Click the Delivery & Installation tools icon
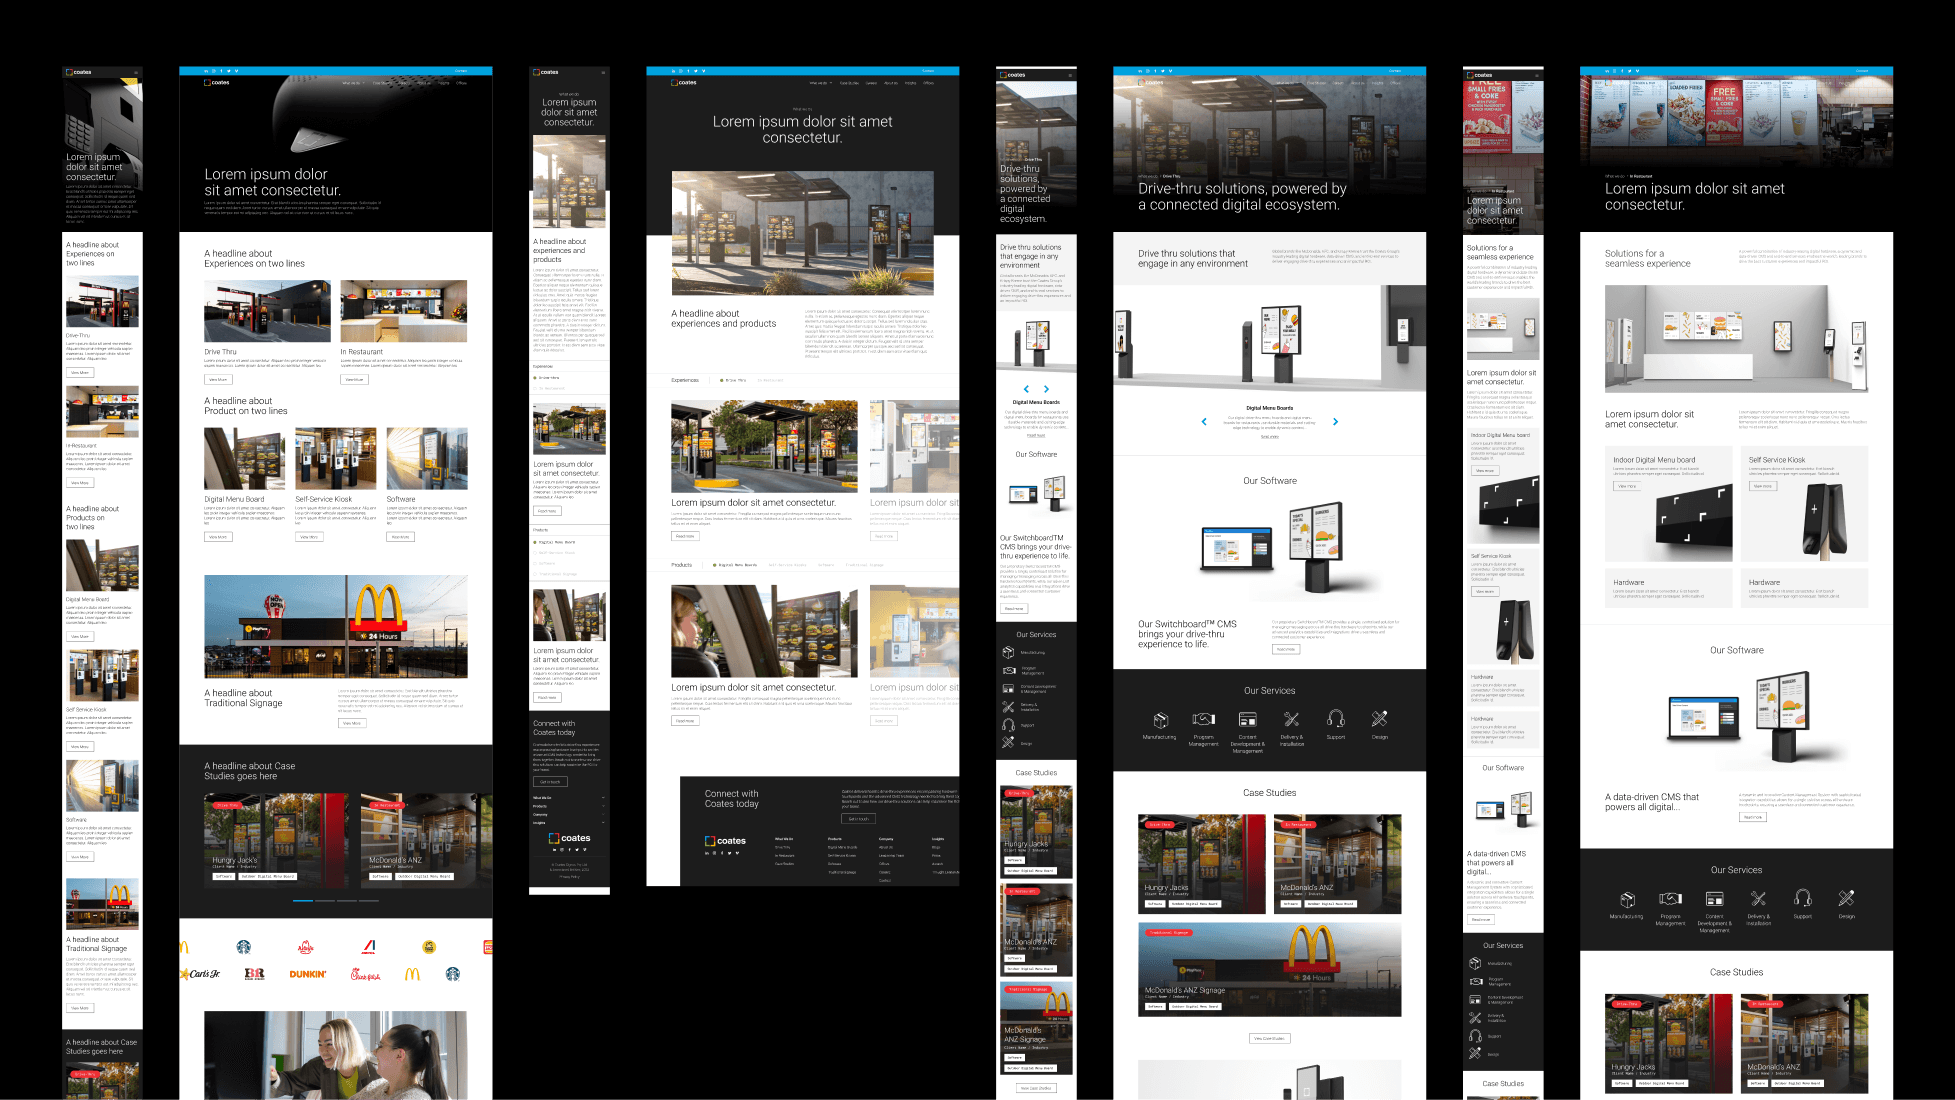This screenshot has height=1100, width=1955. pyautogui.click(x=1291, y=719)
